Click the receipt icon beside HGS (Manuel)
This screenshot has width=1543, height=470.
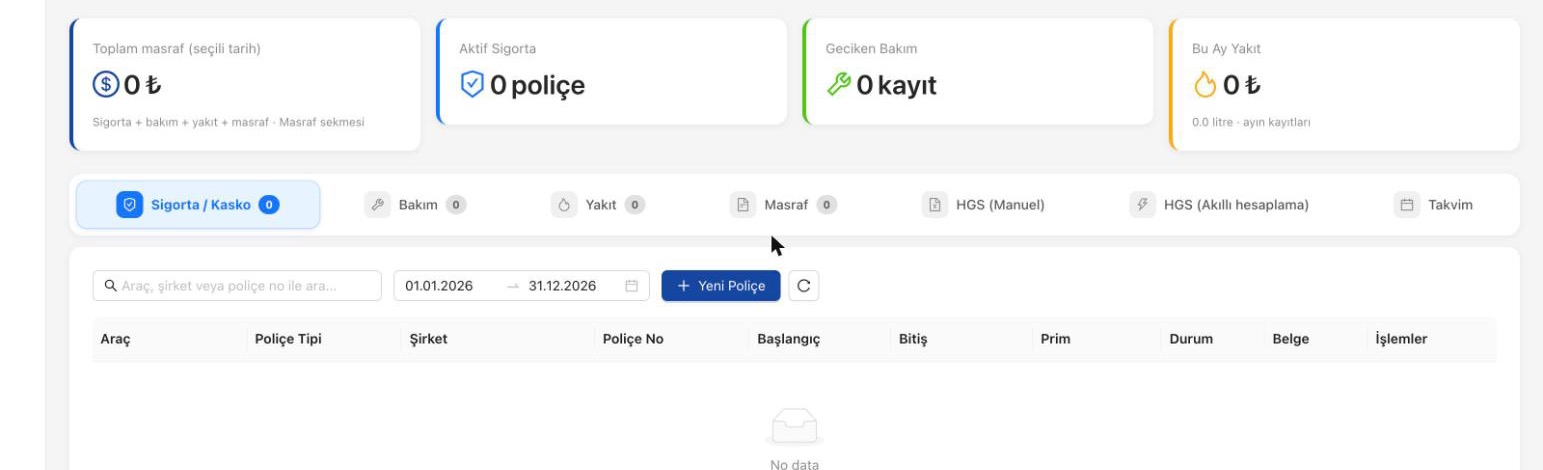pos(936,205)
